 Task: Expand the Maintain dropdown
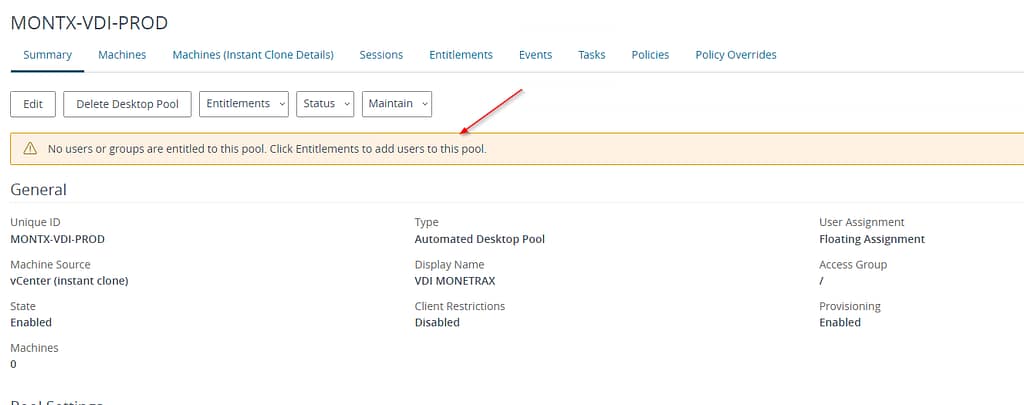tap(397, 104)
